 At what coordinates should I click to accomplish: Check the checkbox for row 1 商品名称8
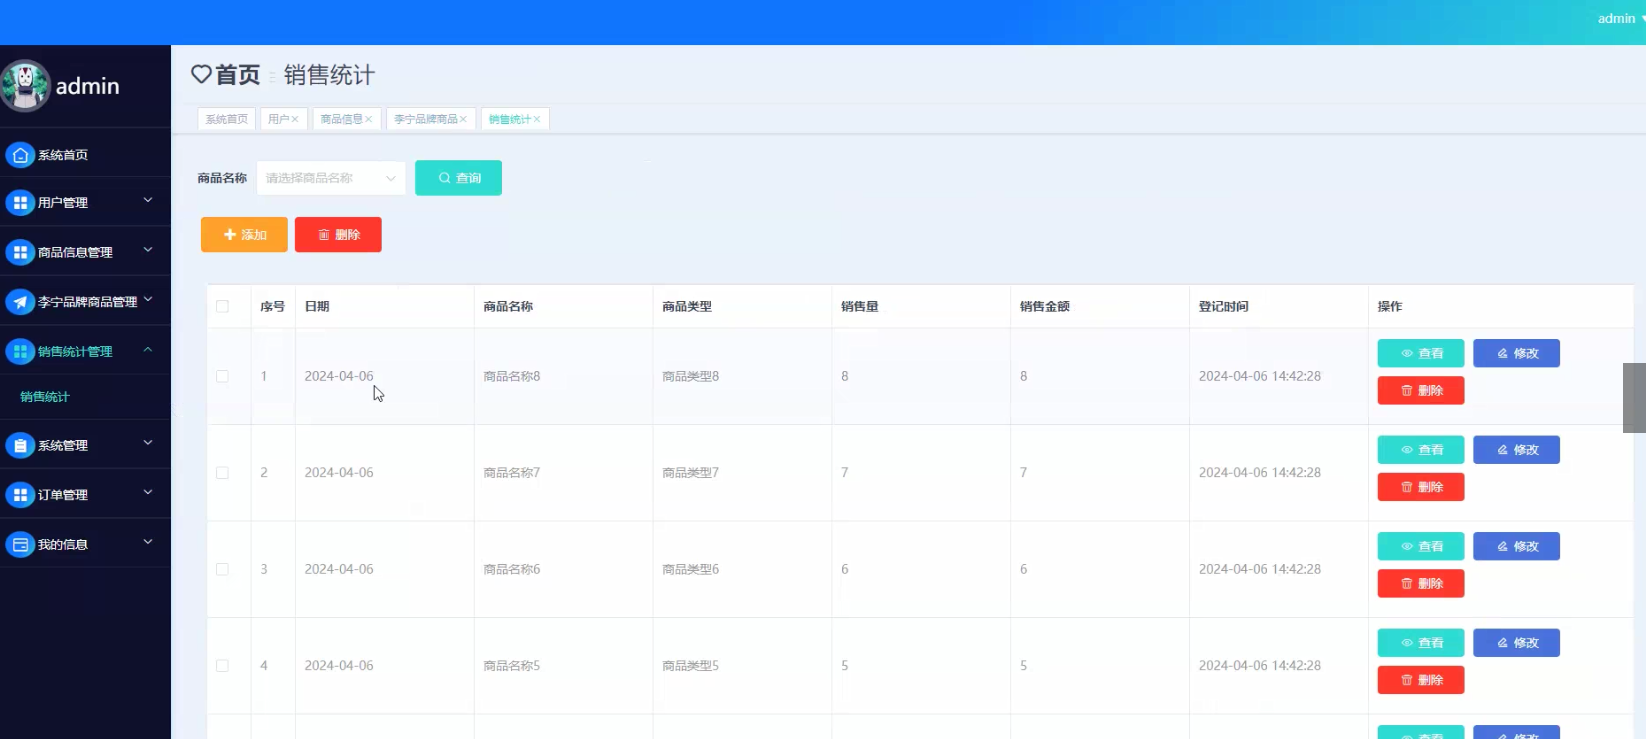(x=222, y=376)
